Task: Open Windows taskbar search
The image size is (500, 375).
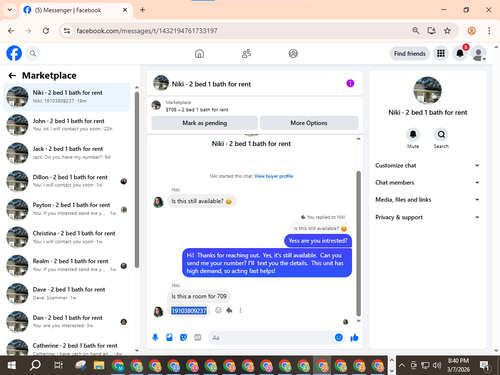Action: (35, 366)
